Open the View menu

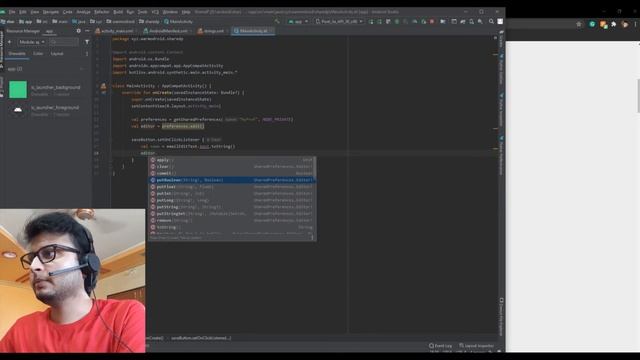(x=35, y=12)
